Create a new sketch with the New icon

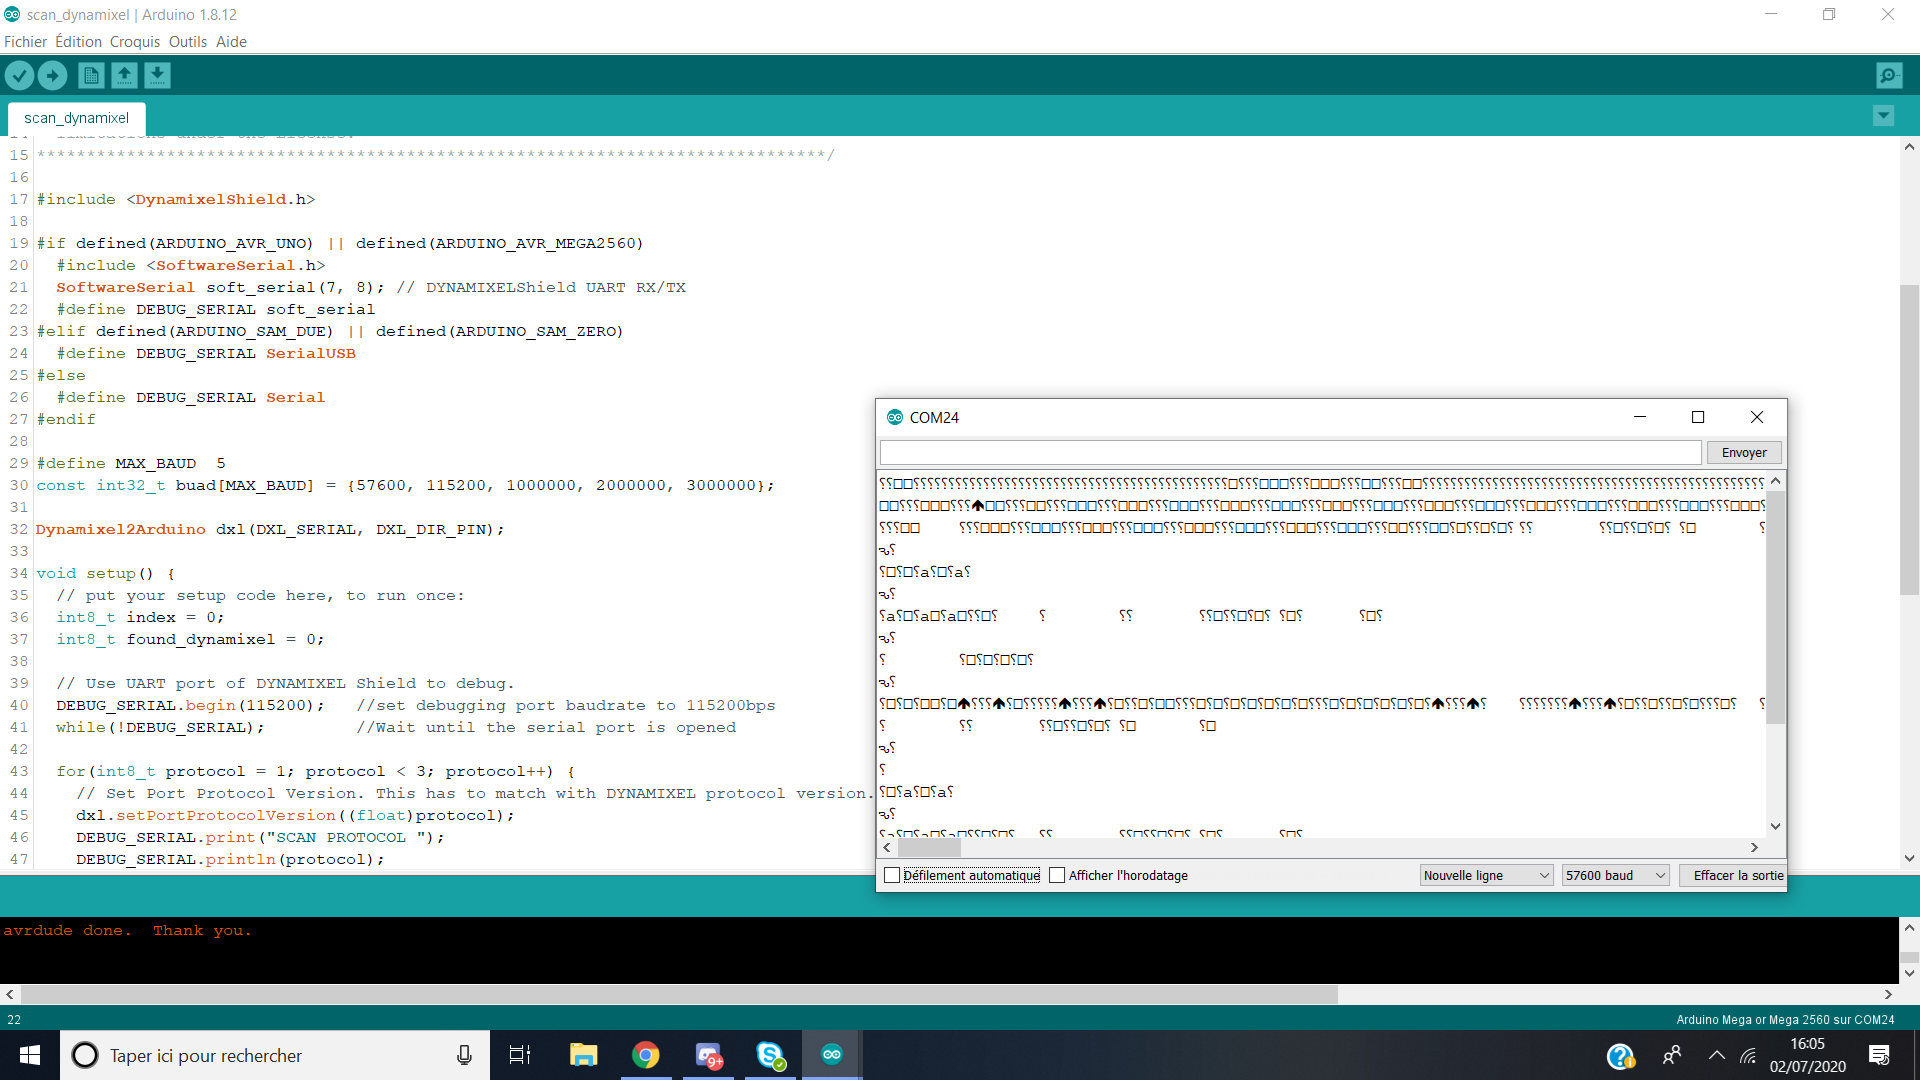[91, 75]
